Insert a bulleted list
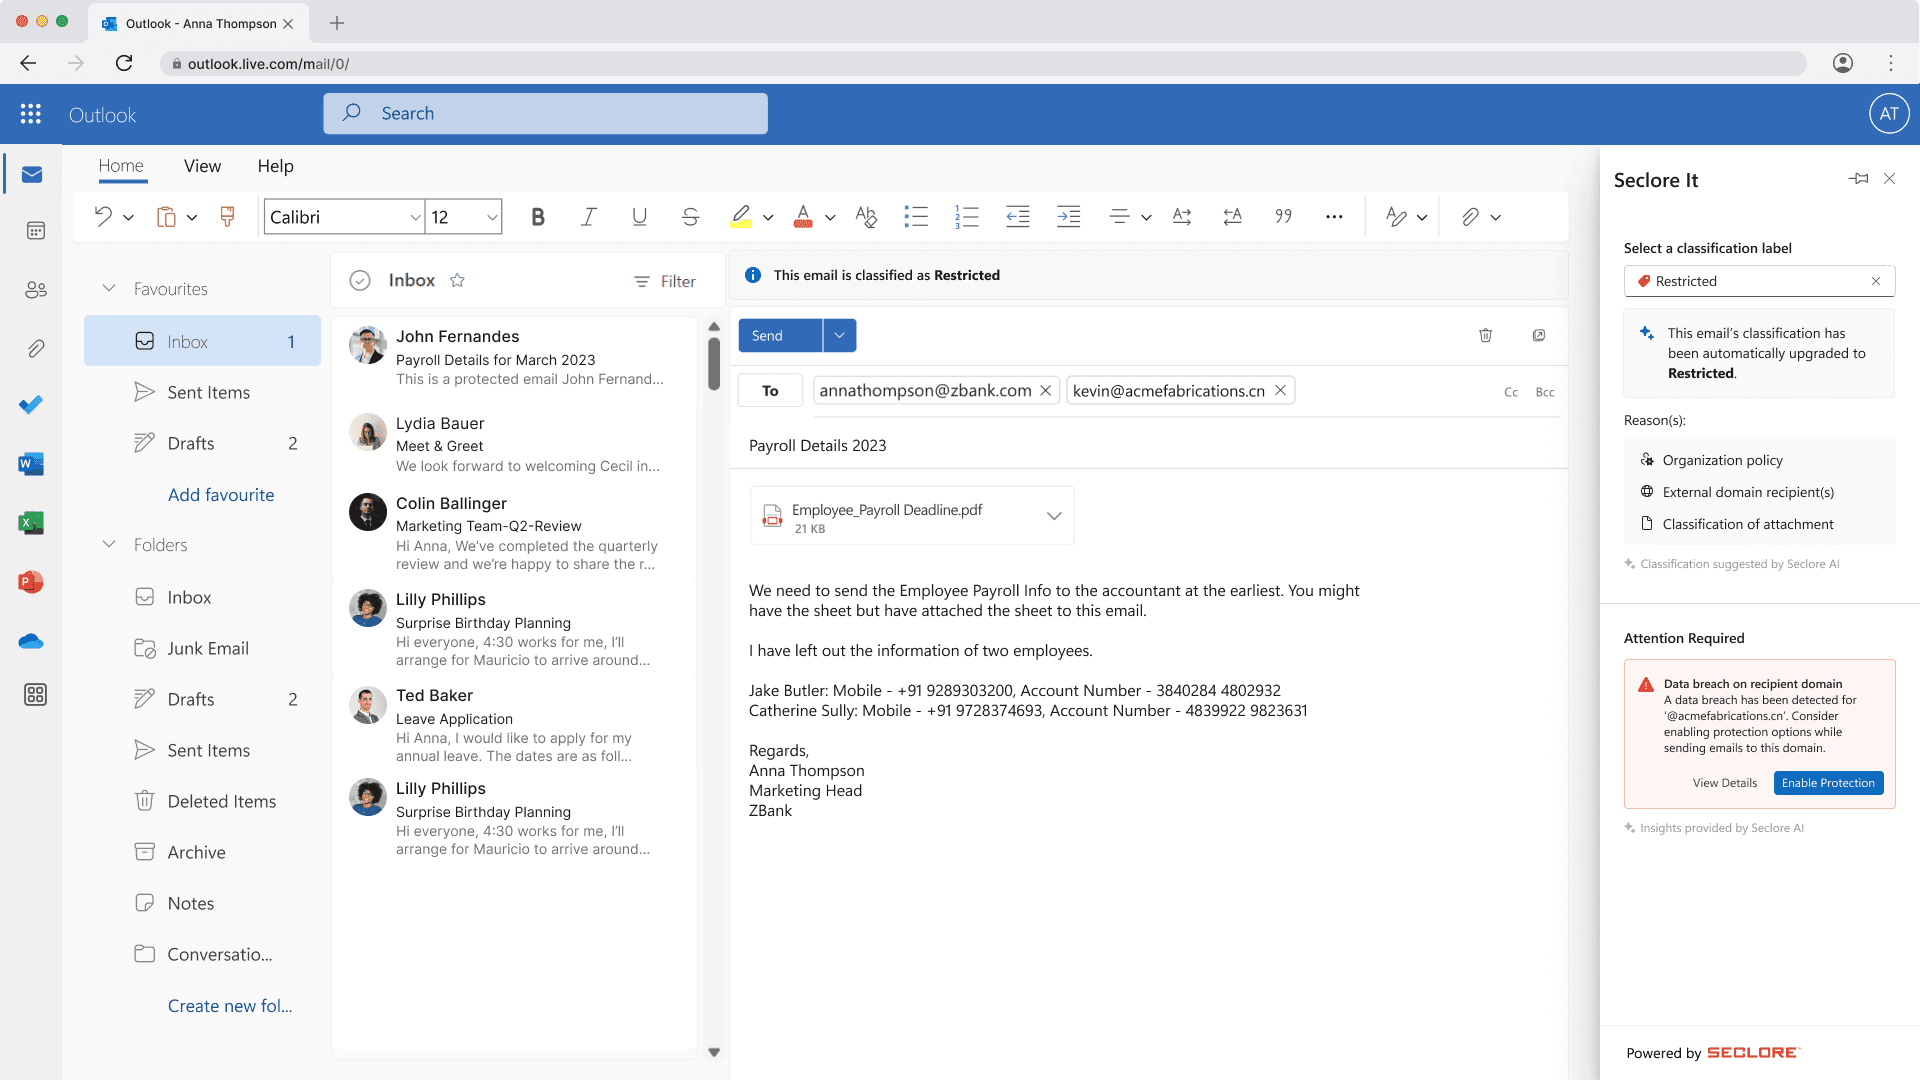1920x1080 pixels. (x=916, y=217)
